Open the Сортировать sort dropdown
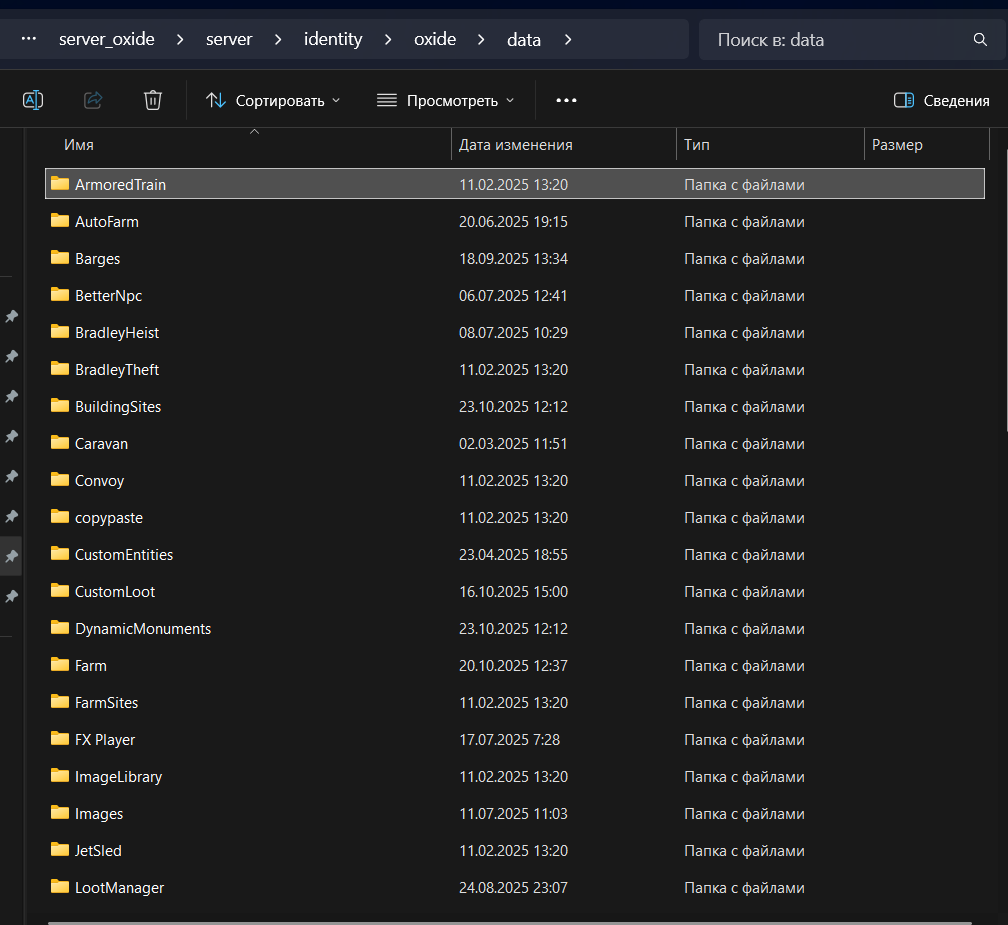Image resolution: width=1008 pixels, height=925 pixels. pyautogui.click(x=273, y=100)
